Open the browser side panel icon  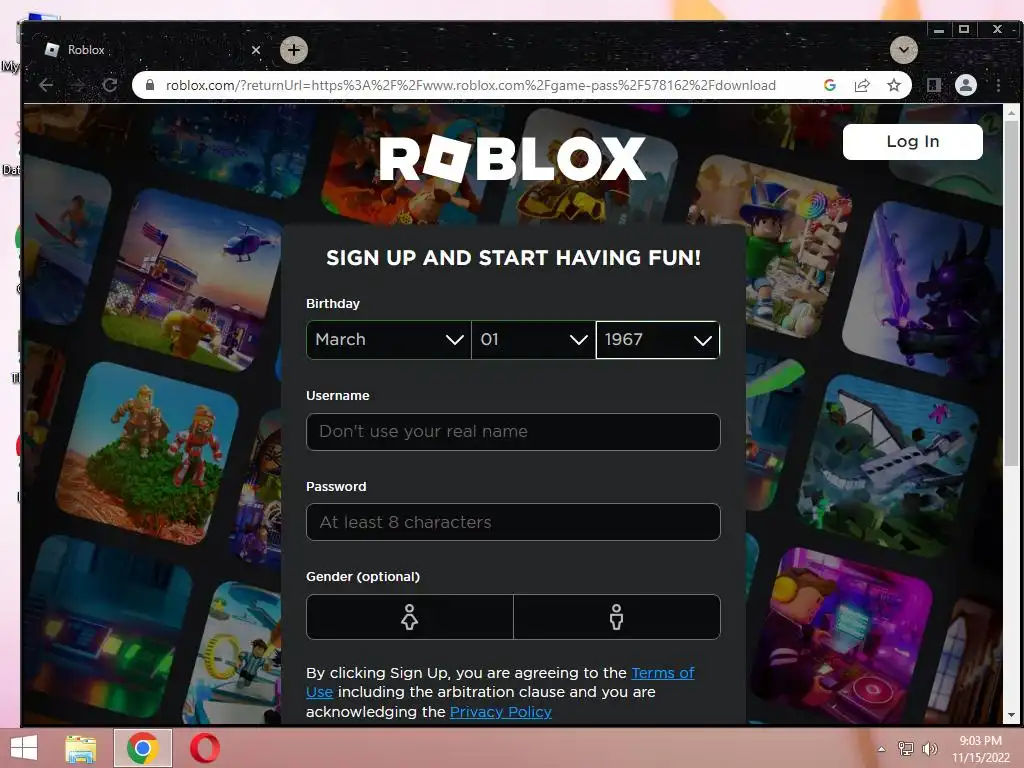934,85
